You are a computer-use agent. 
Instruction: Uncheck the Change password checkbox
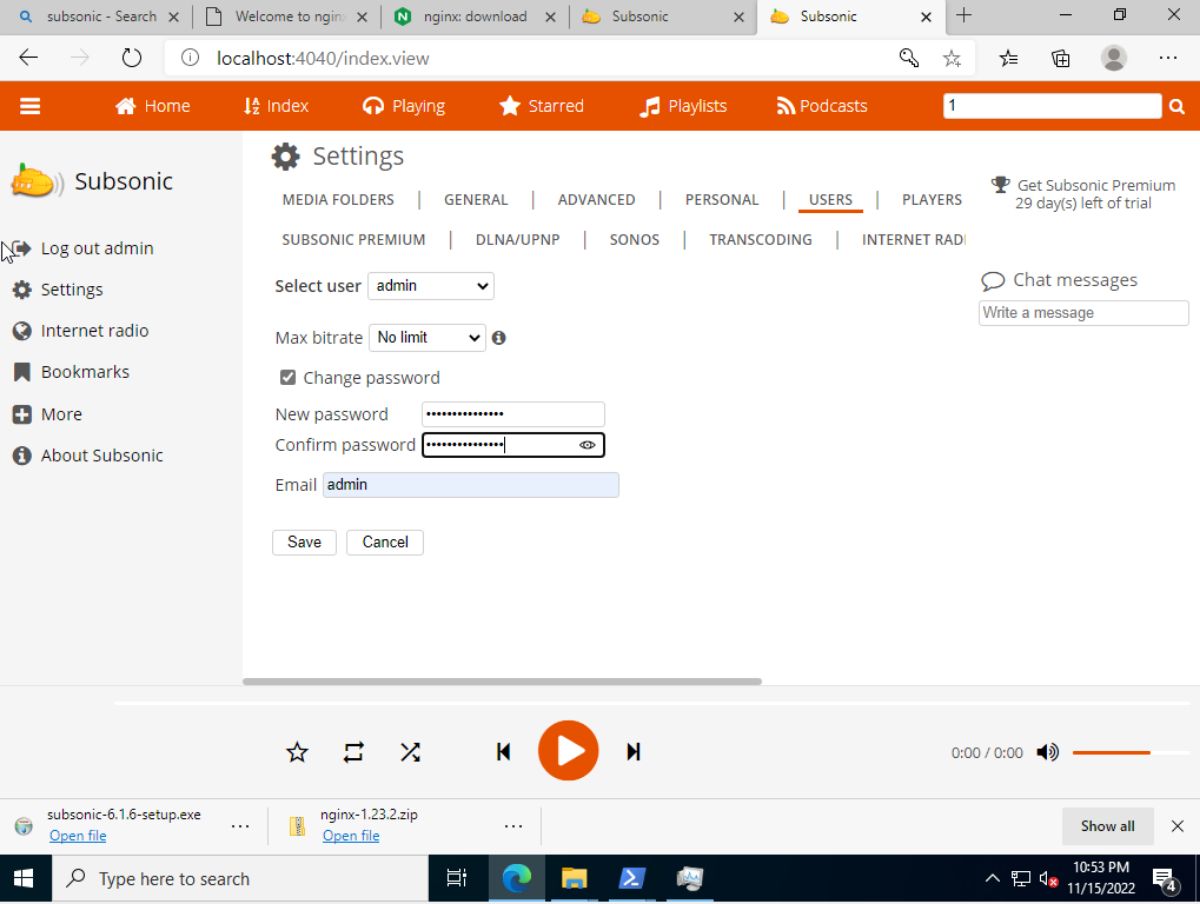[x=288, y=377]
